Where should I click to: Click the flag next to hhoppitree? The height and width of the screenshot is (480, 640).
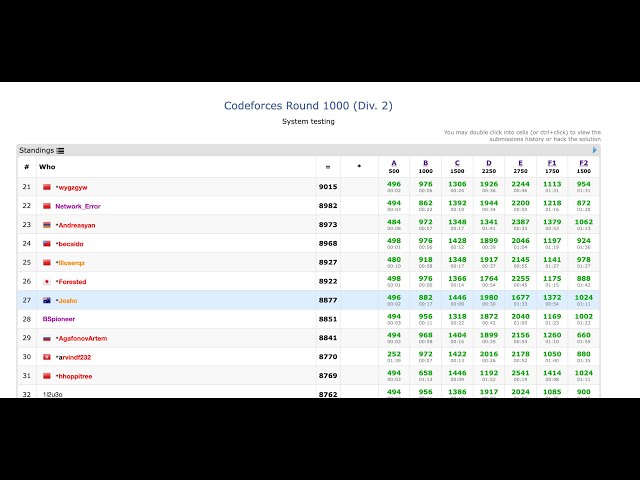point(47,376)
